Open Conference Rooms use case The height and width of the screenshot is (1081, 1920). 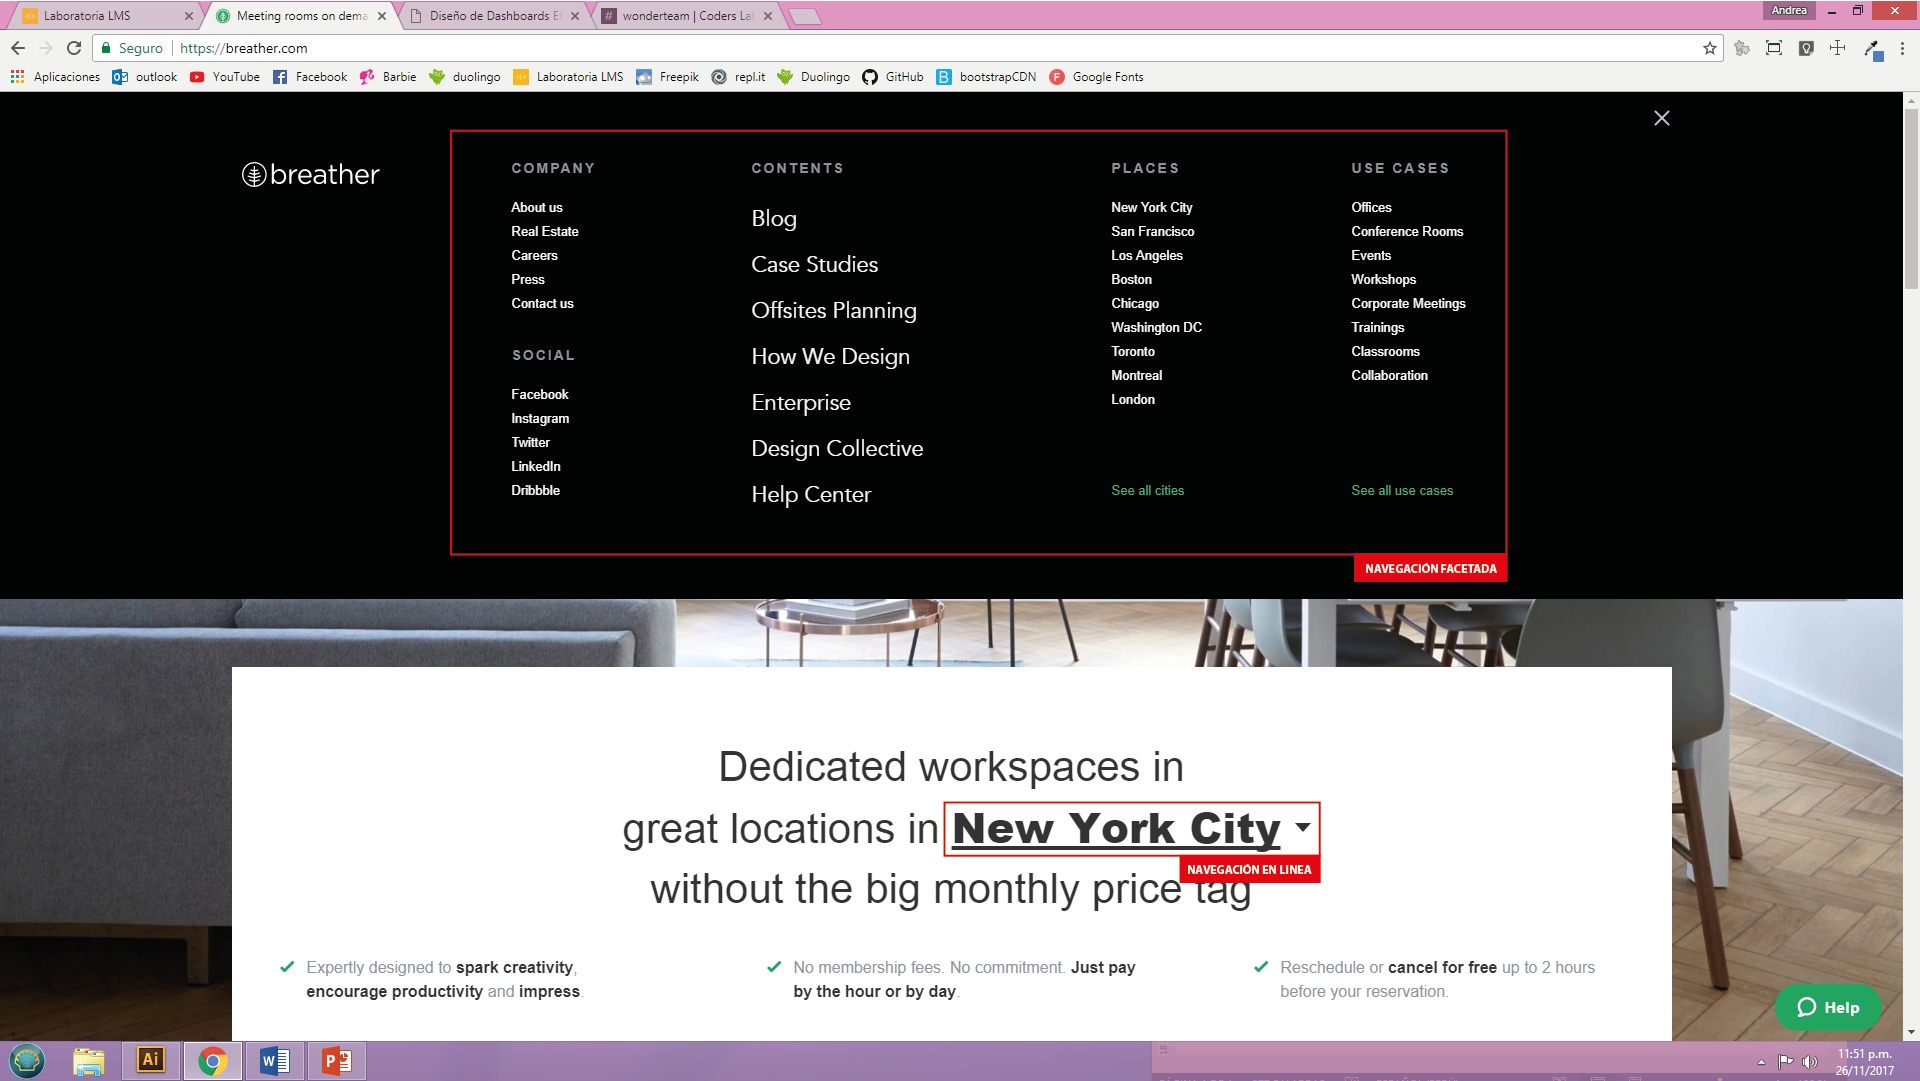(1406, 231)
